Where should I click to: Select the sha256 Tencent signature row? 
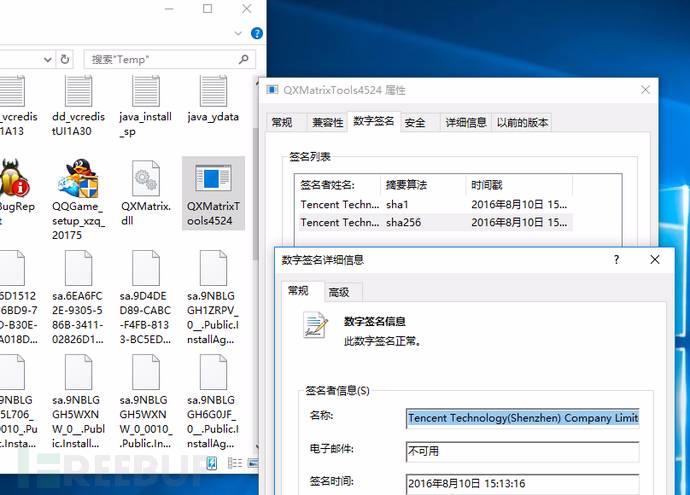click(435, 223)
